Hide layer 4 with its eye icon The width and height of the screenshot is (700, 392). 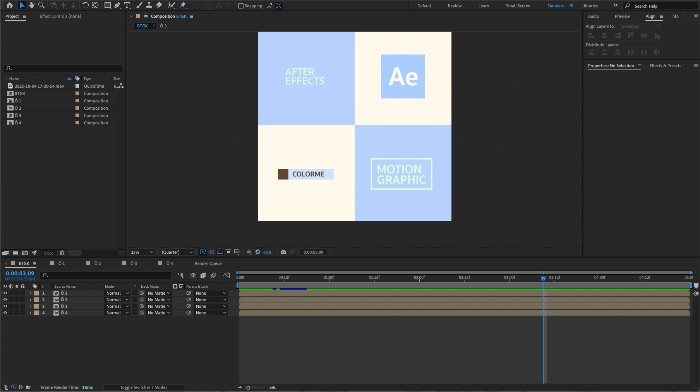click(x=5, y=313)
